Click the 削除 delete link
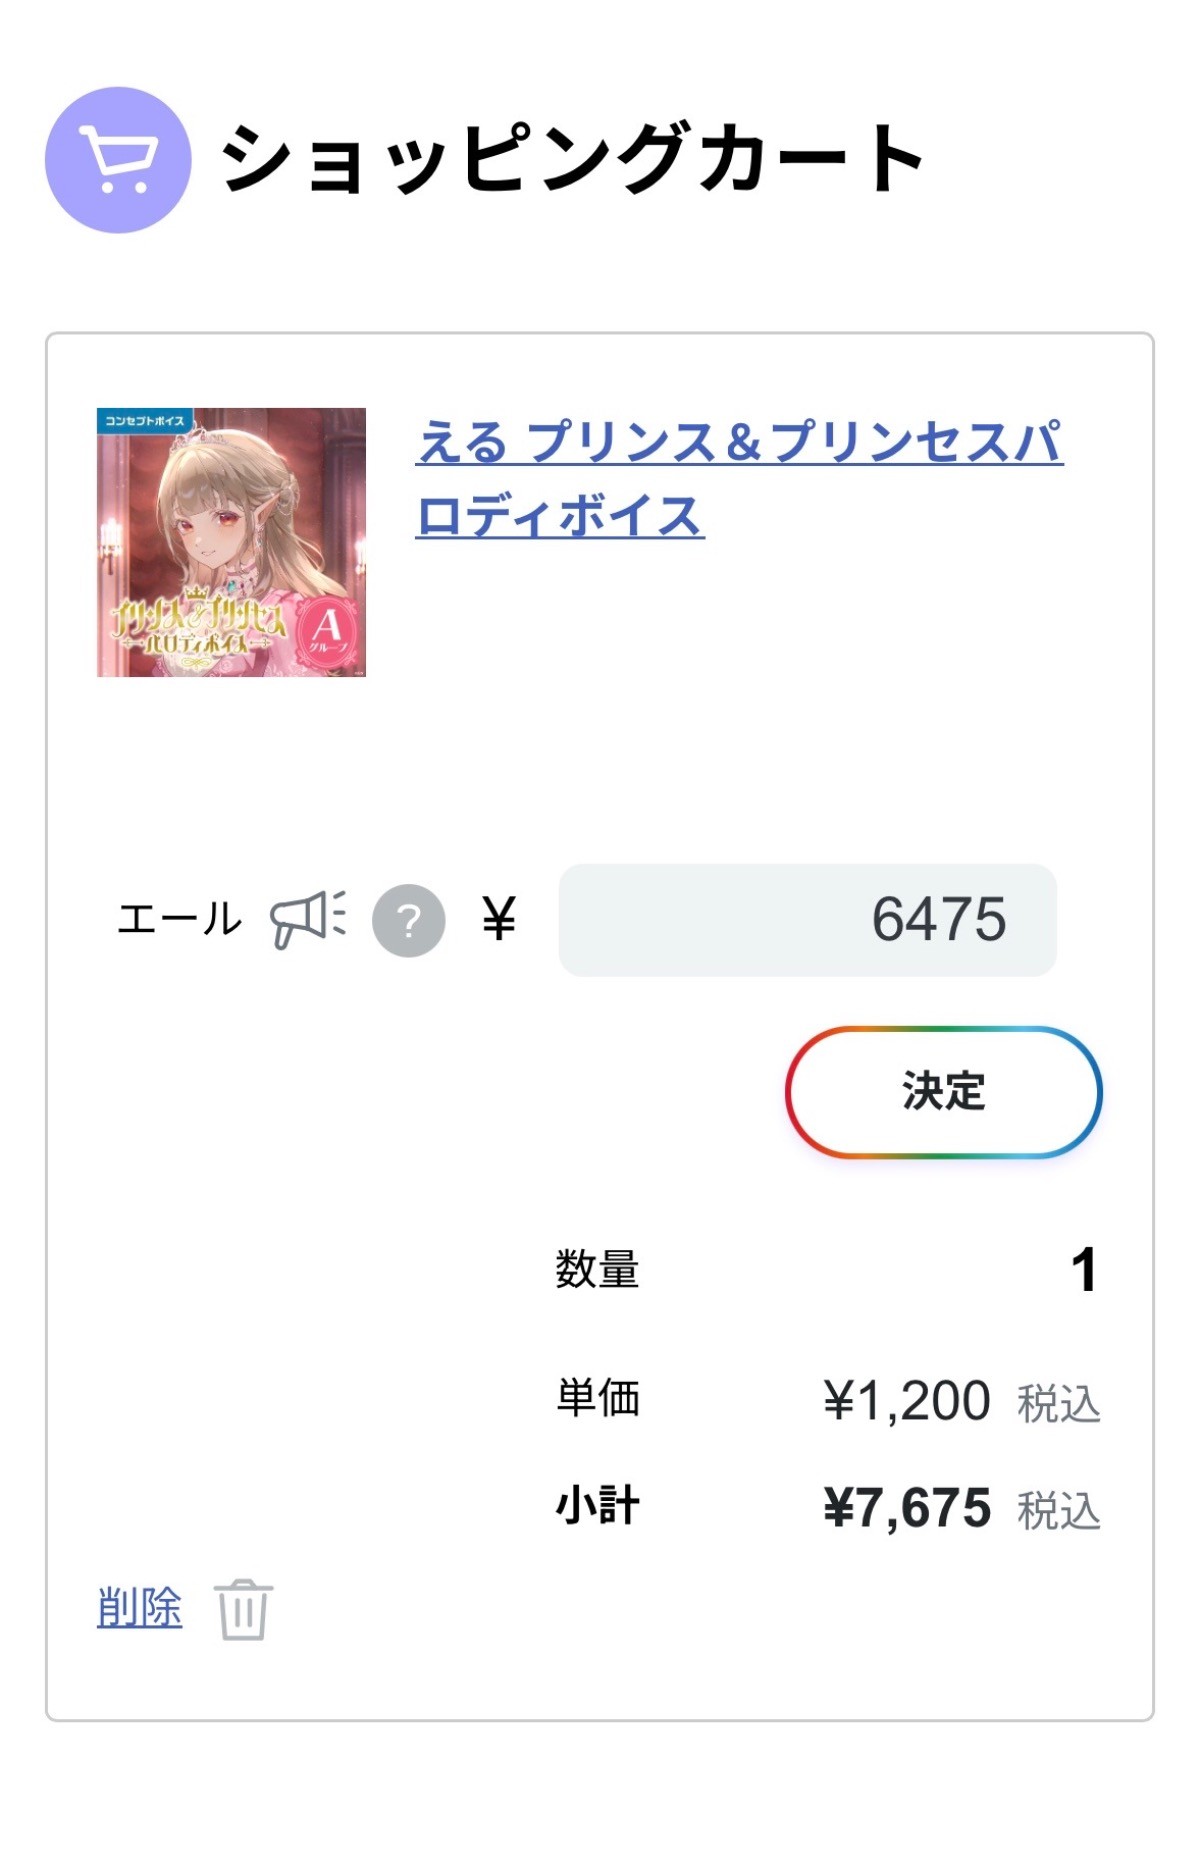 coord(139,1607)
